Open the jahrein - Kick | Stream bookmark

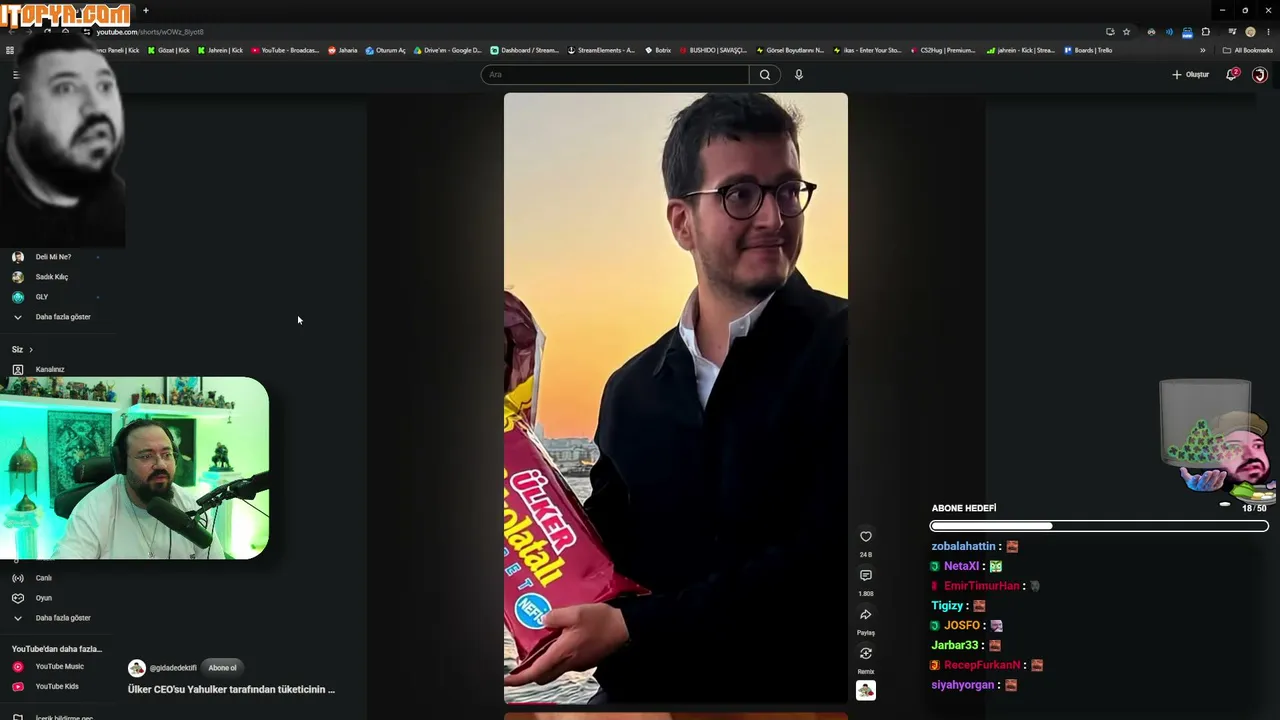1020,50
